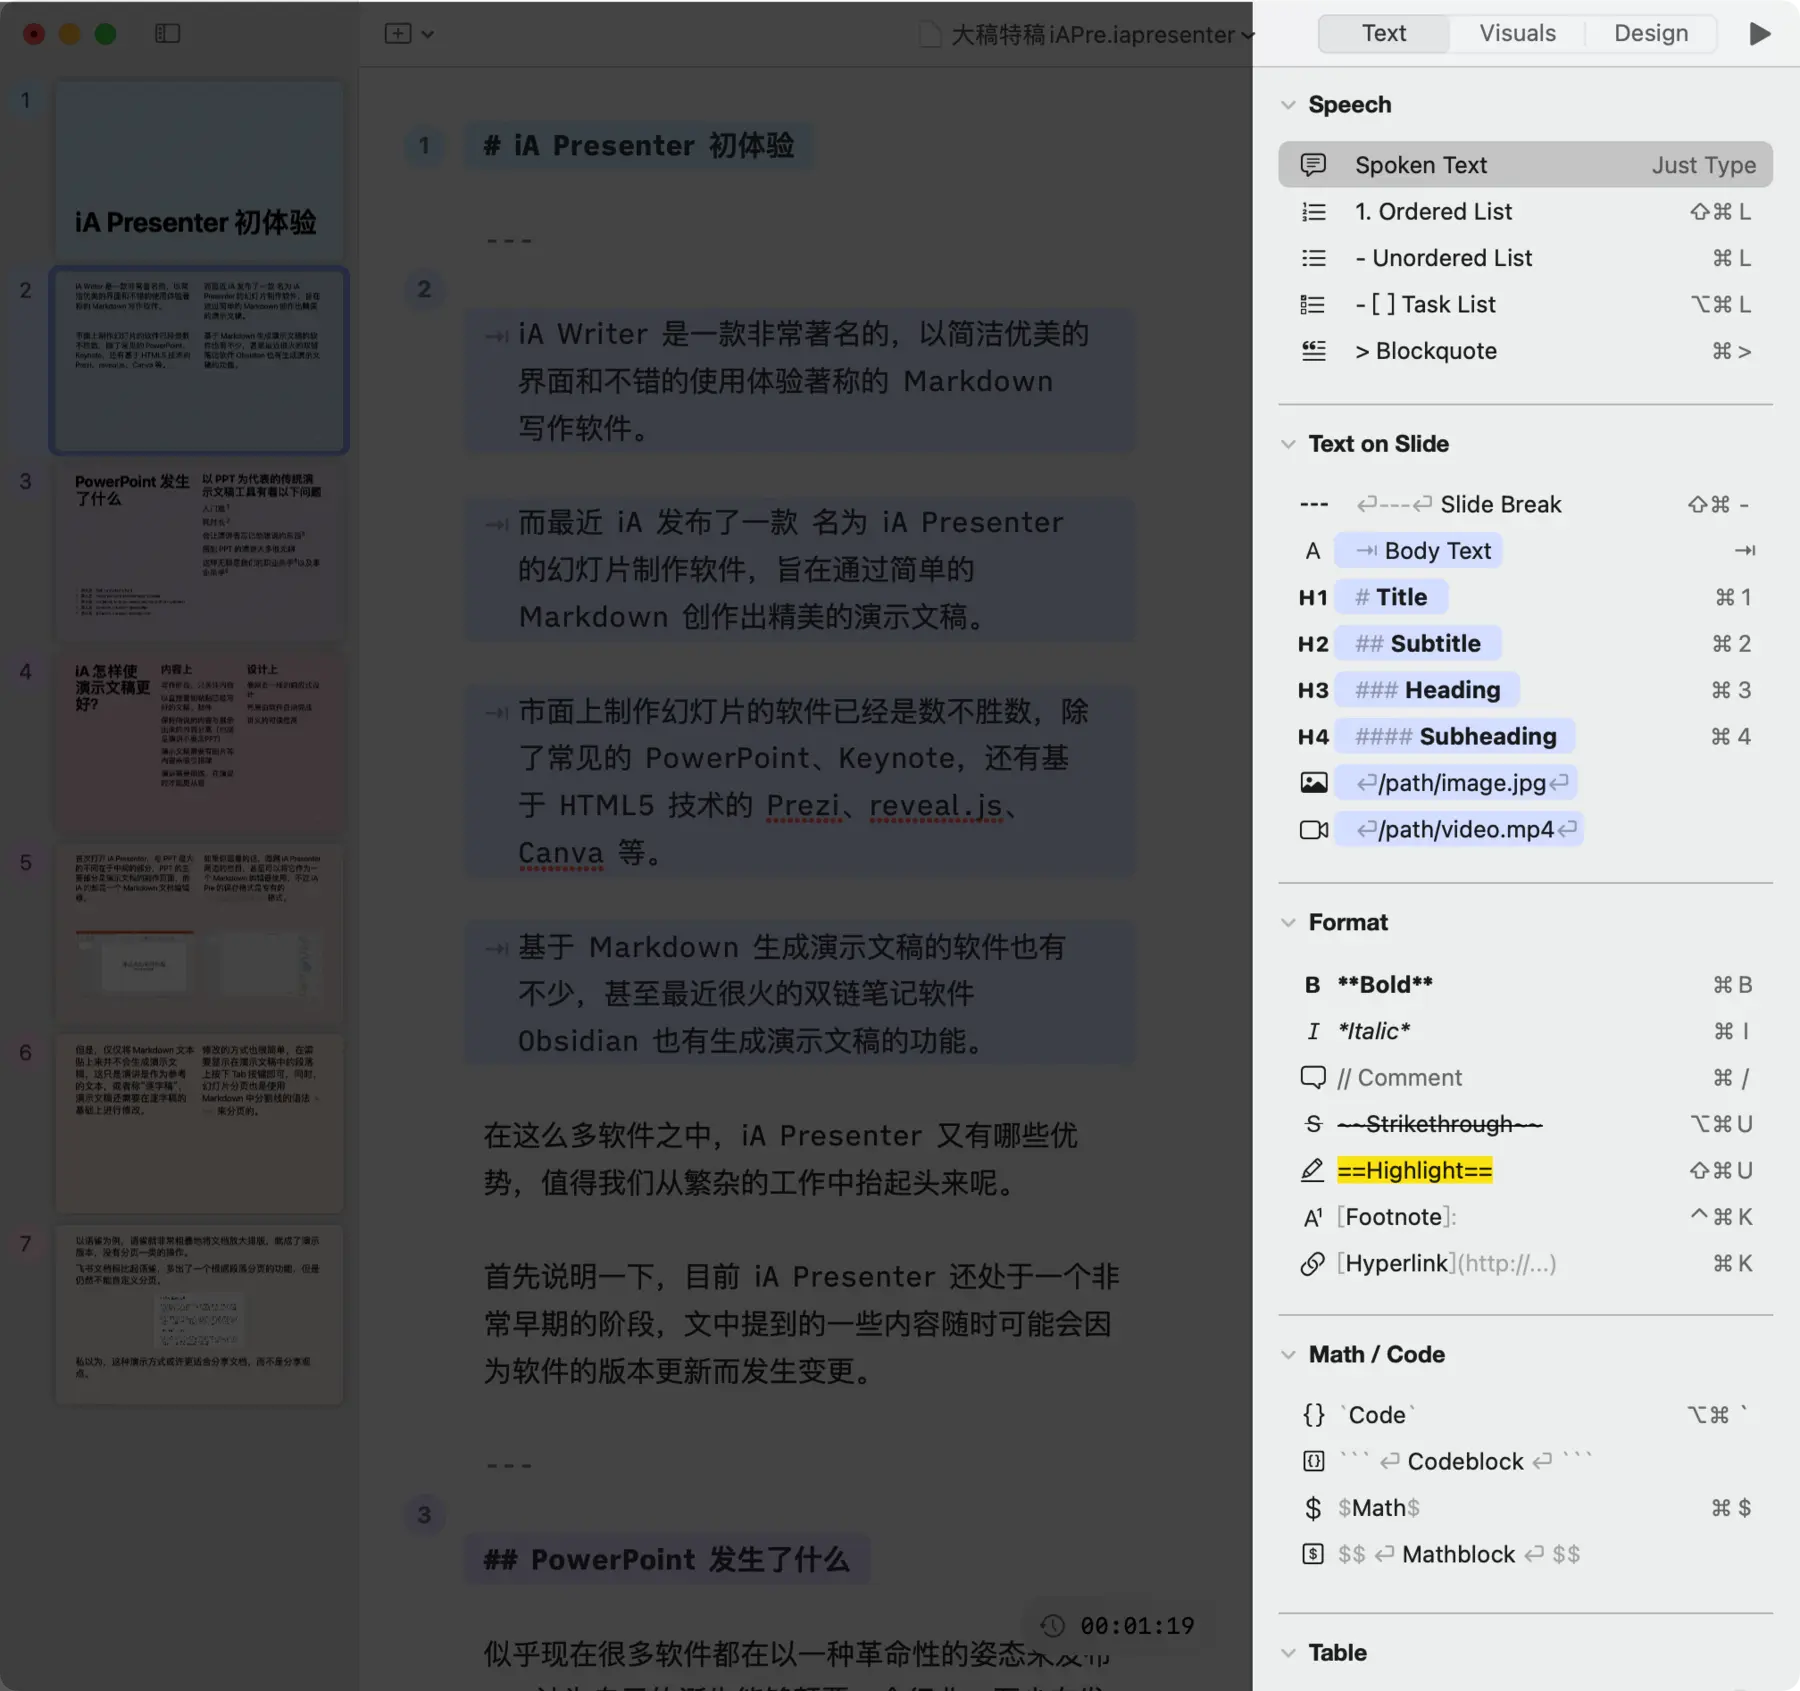The image size is (1800, 1691).
Task: Click the Codeblock icon
Action: (x=1313, y=1462)
